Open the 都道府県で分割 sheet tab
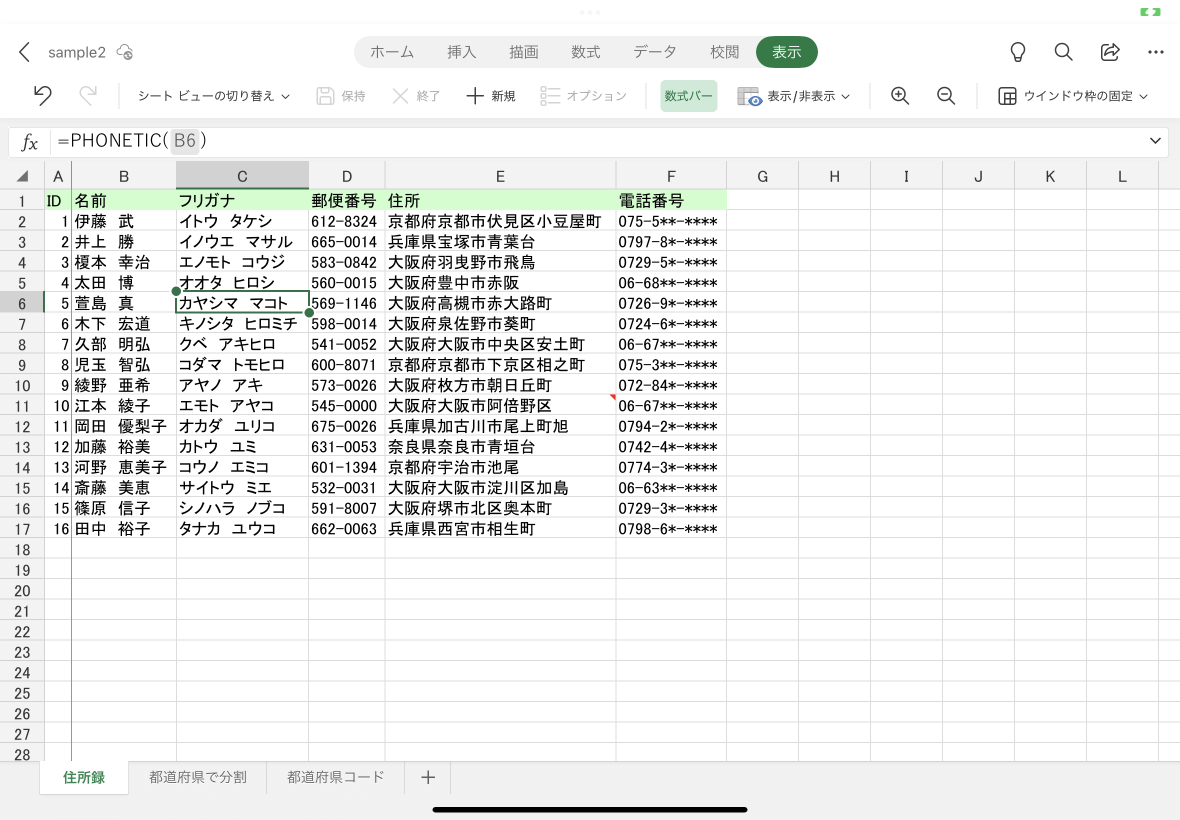The height and width of the screenshot is (820, 1180). coord(198,777)
